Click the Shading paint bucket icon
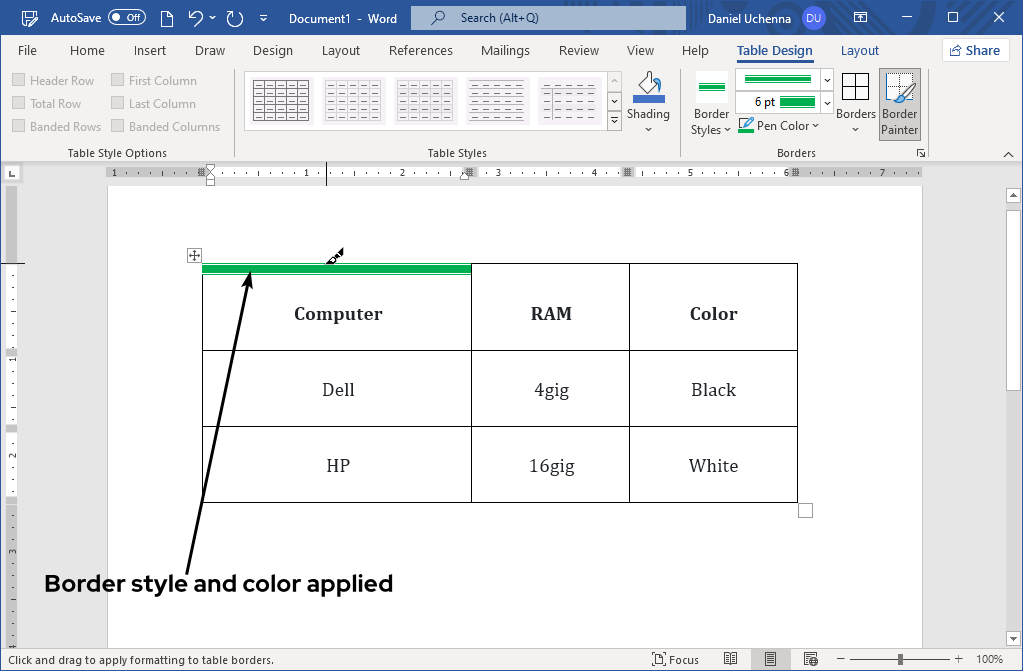Screen dimensions: 1023x671 tap(648, 88)
